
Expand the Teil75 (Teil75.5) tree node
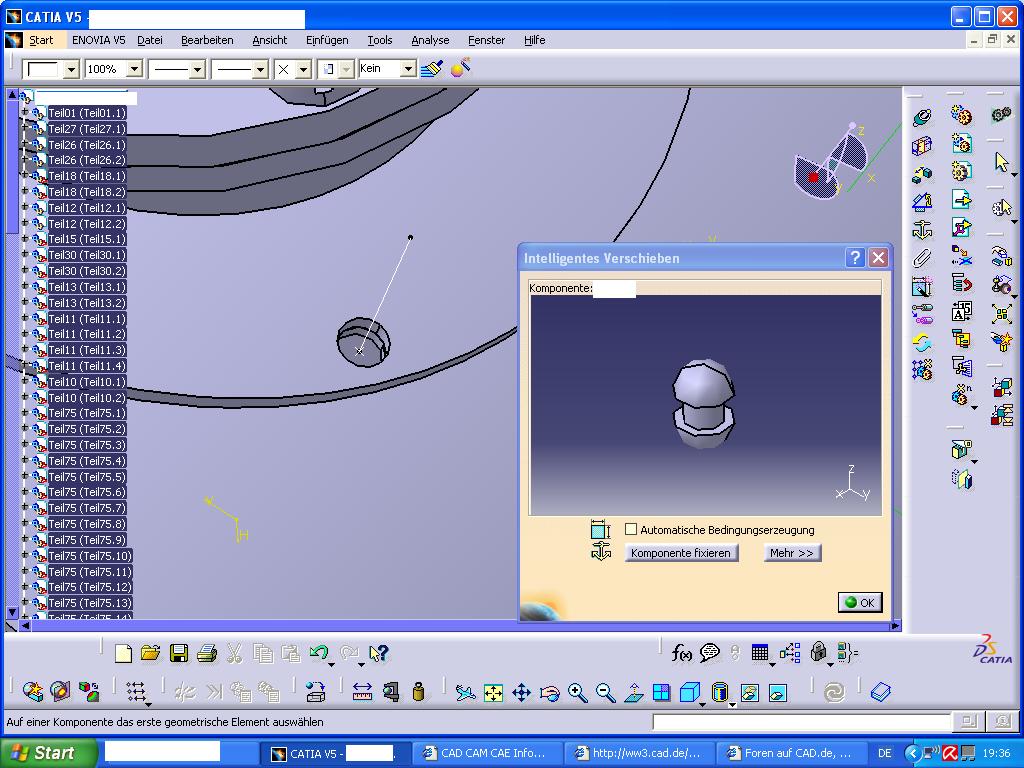[25, 476]
